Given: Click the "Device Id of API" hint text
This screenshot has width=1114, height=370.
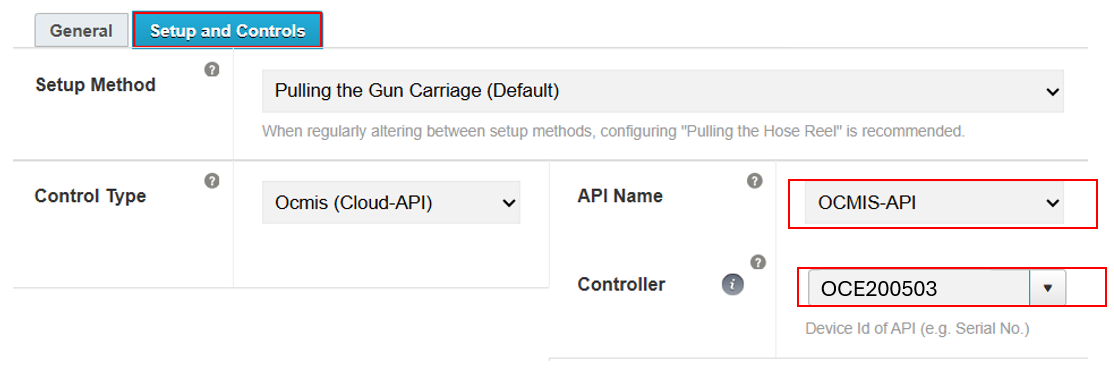Looking at the screenshot, I should tap(917, 329).
